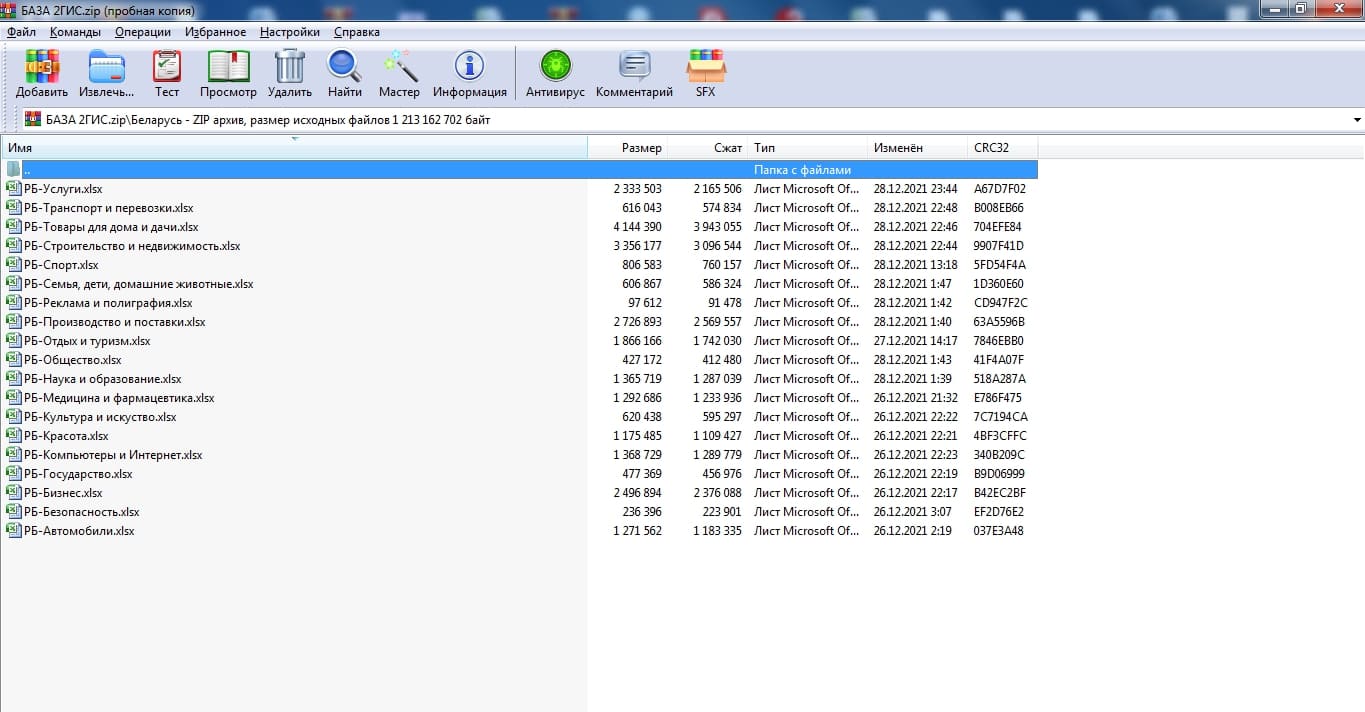Click the 'Папка с файлами' type cell
The width and height of the screenshot is (1365, 712).
pyautogui.click(x=802, y=170)
